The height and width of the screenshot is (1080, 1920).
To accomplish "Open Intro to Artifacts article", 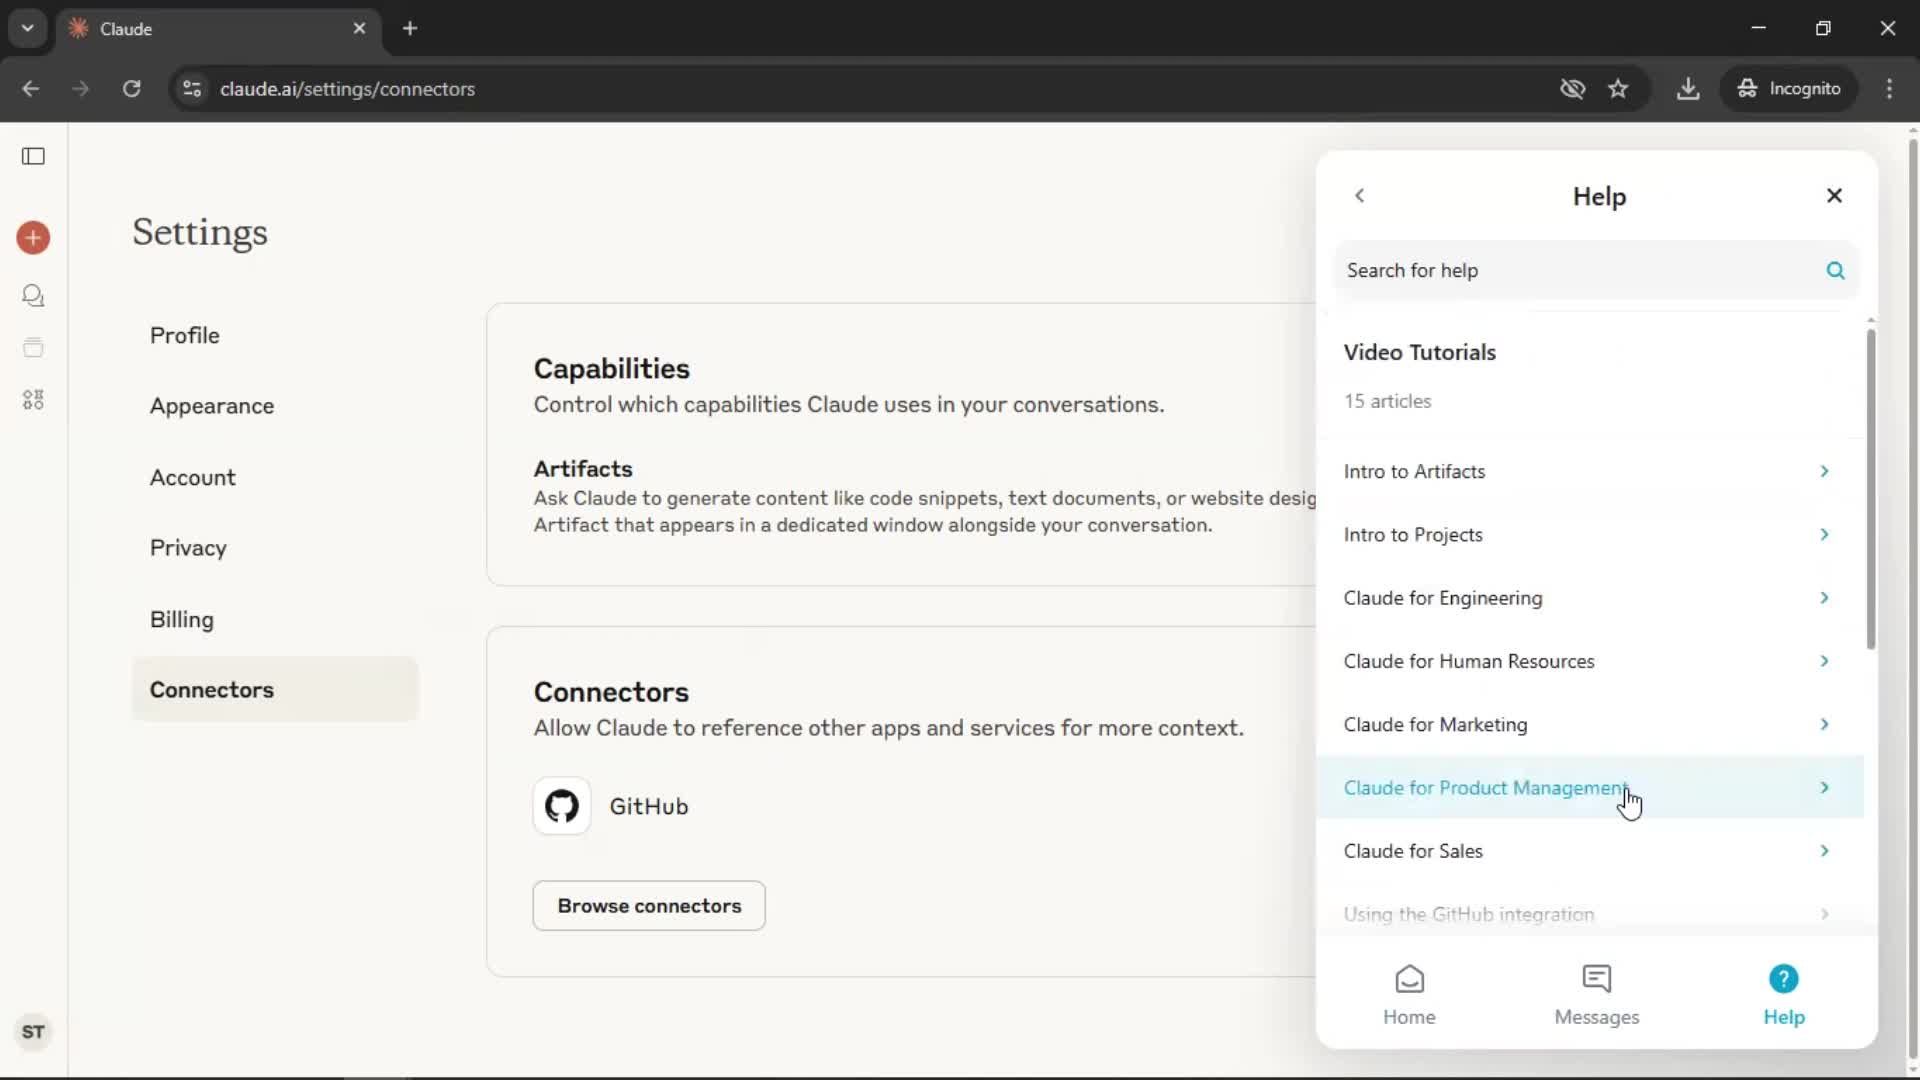I will pos(1590,471).
